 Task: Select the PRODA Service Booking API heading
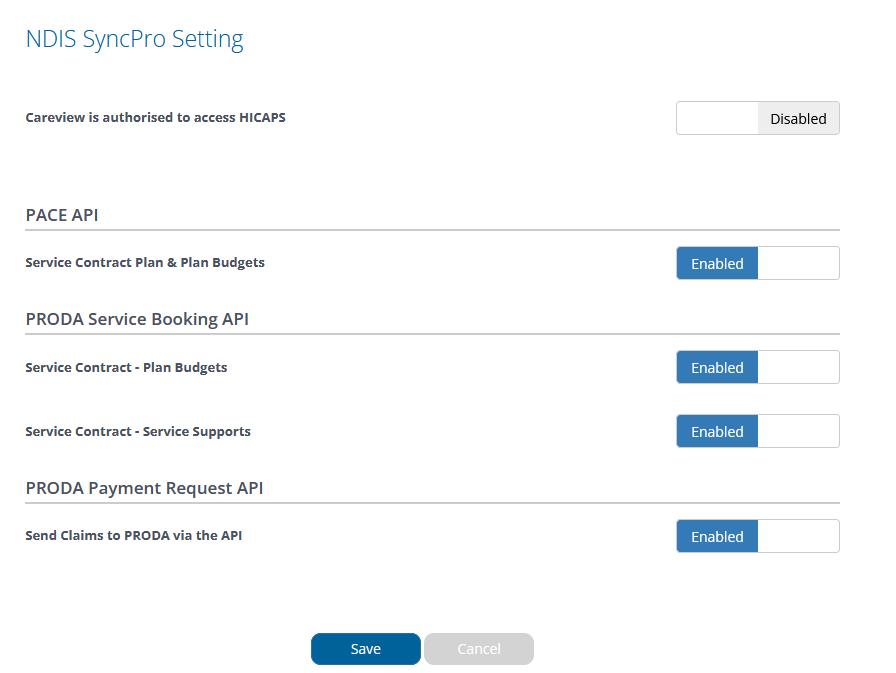click(137, 319)
